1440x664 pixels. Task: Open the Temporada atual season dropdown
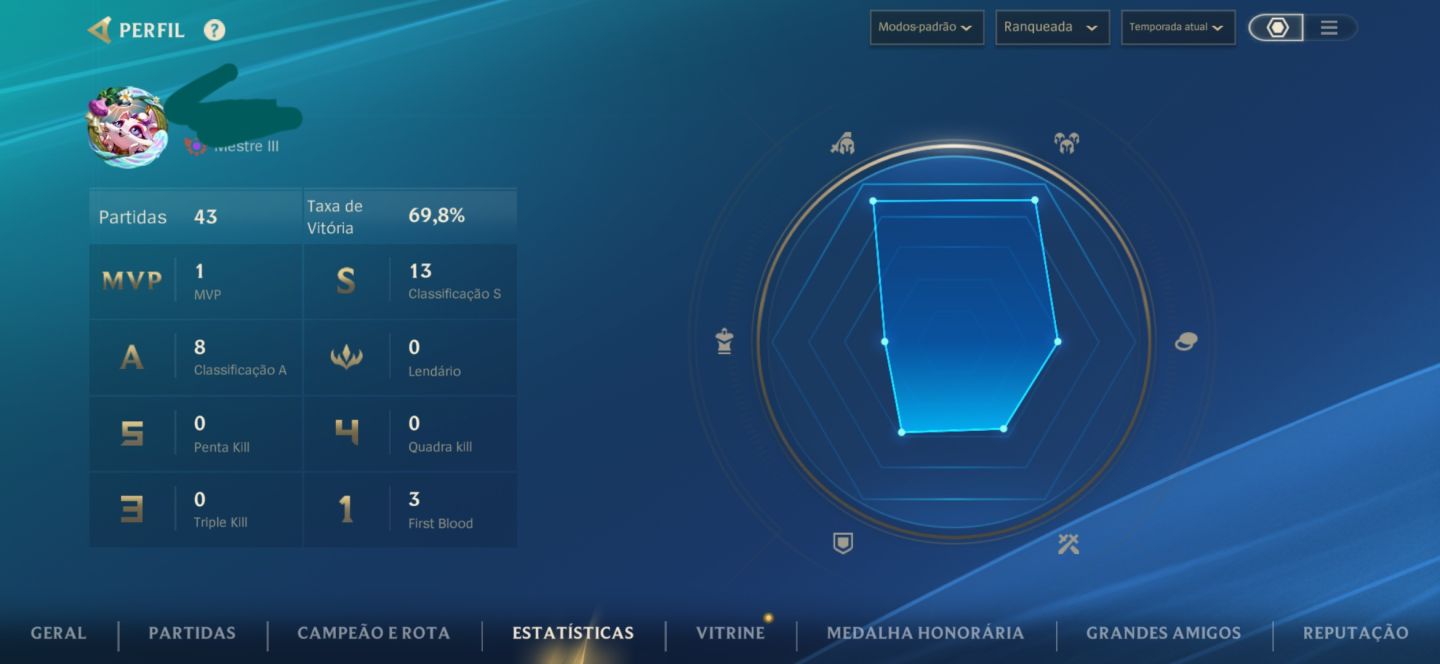pos(1178,27)
